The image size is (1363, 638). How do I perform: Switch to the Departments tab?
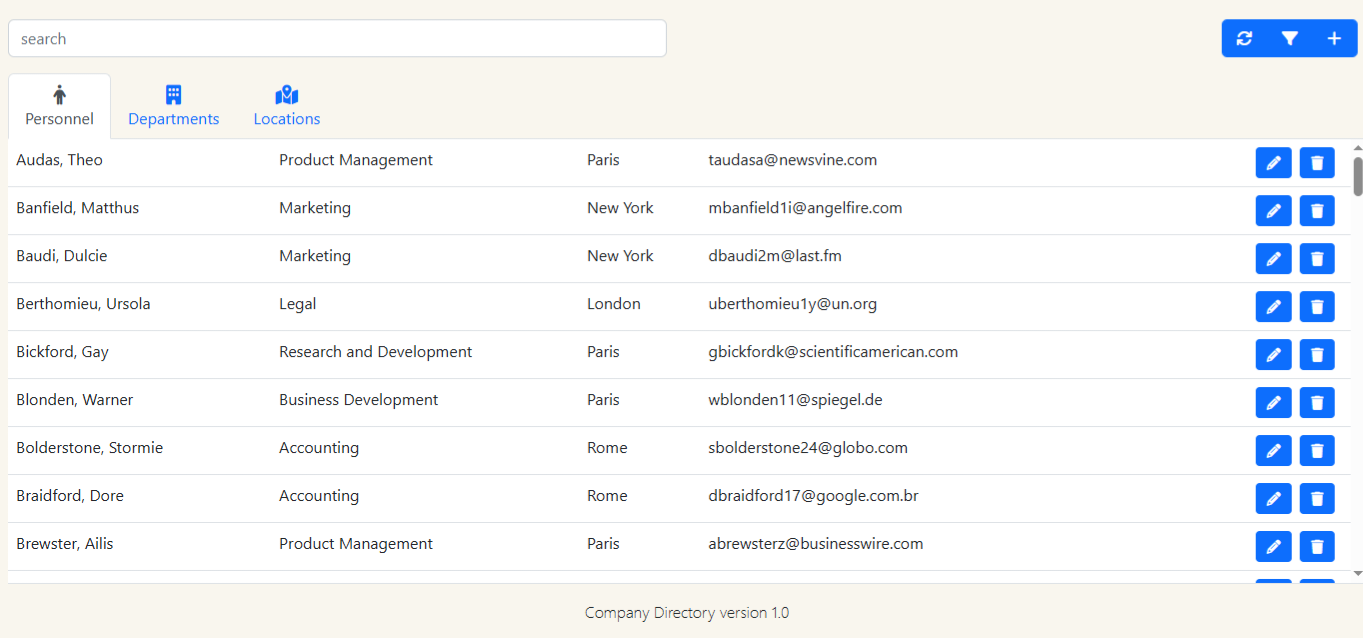[x=173, y=105]
